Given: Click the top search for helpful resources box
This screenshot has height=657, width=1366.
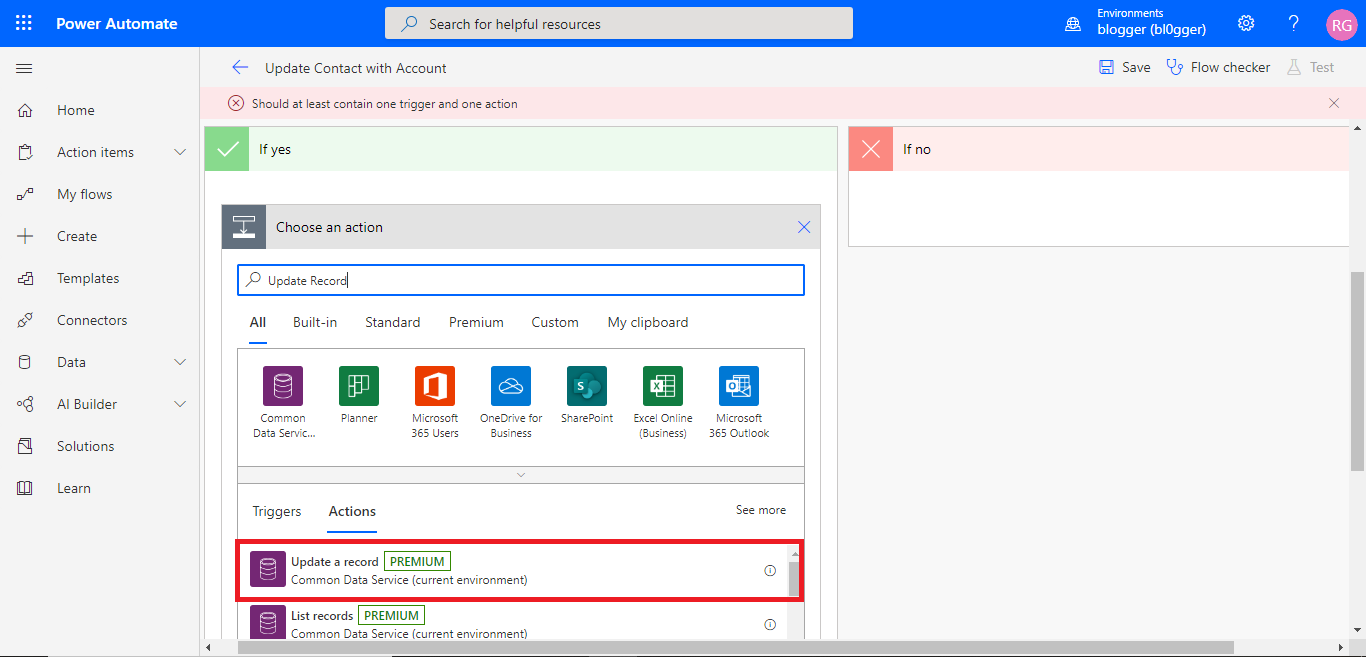Looking at the screenshot, I should (619, 23).
